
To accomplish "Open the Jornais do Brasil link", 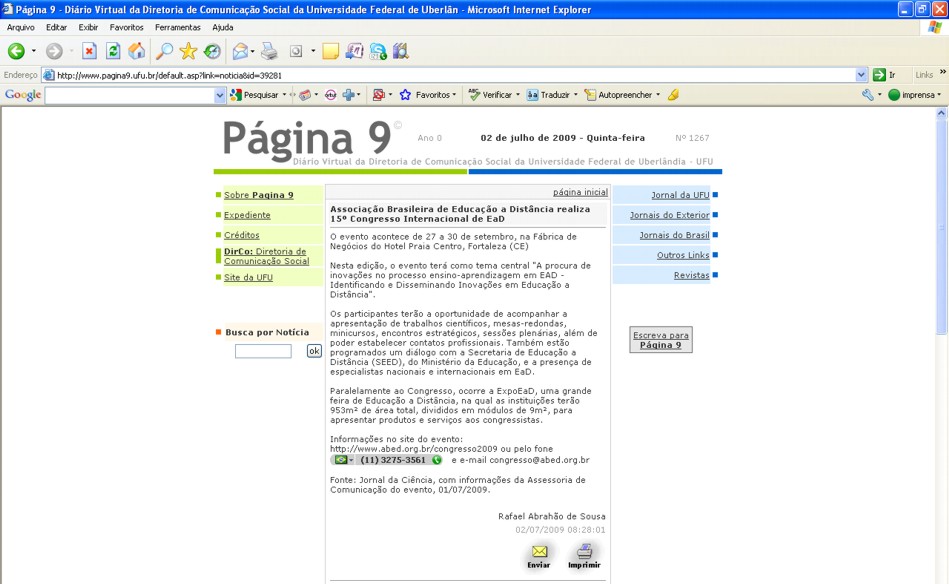I will (674, 235).
